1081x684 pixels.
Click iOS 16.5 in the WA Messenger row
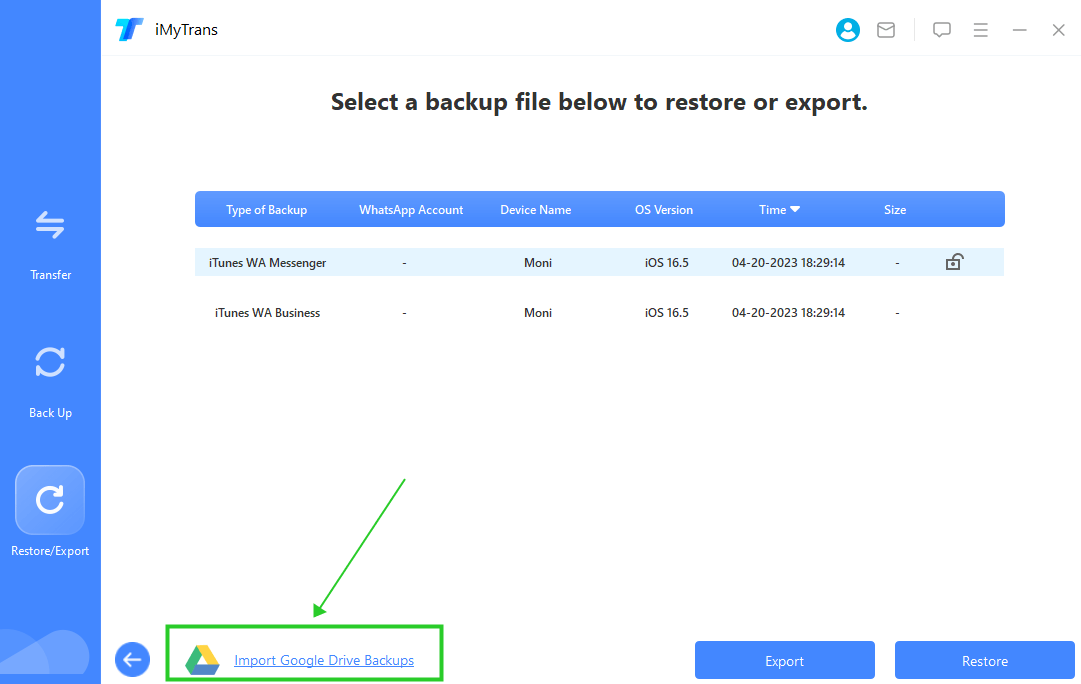pyautogui.click(x=667, y=263)
